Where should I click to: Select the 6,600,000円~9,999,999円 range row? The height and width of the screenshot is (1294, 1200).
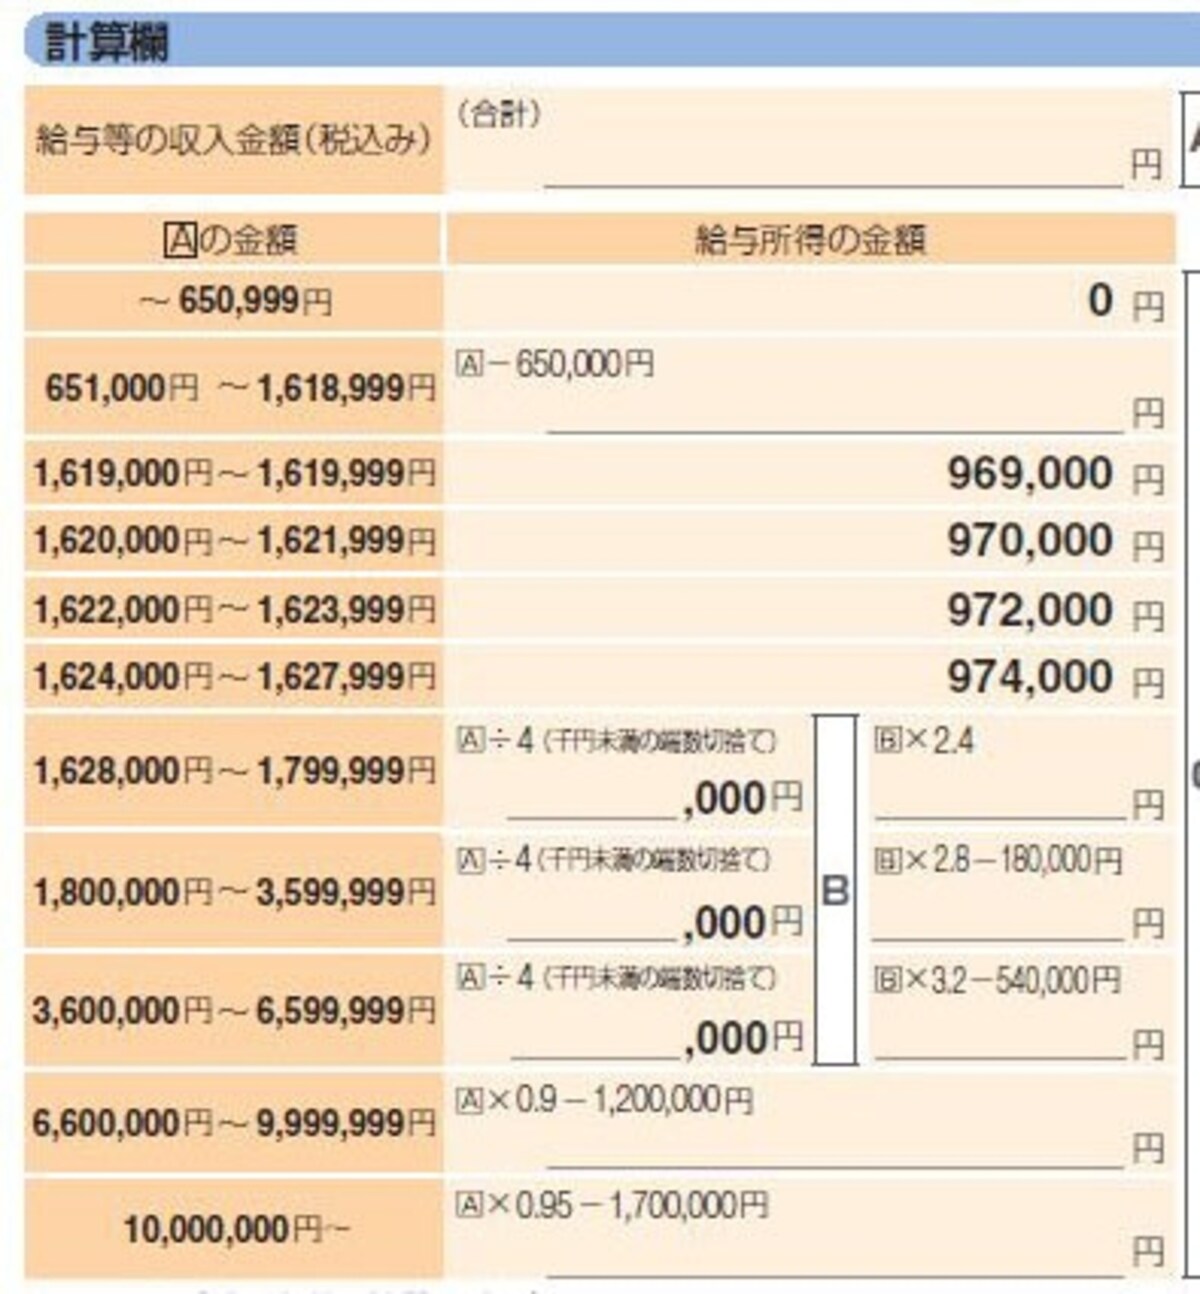coord(234,1122)
